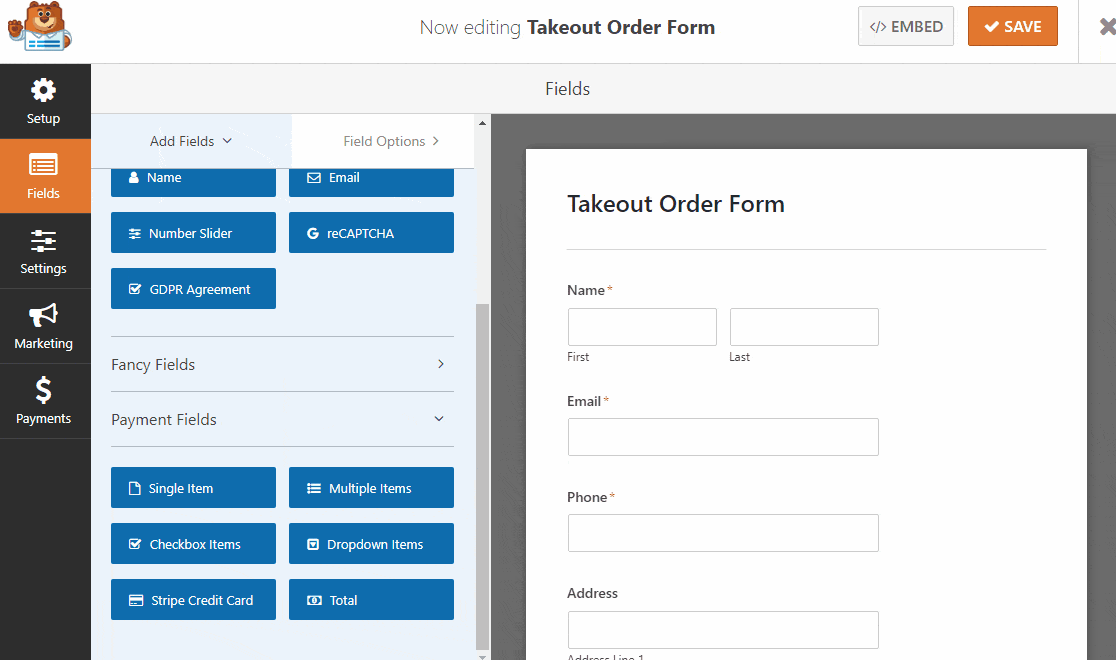Add a Stripe Credit Card field
The height and width of the screenshot is (660, 1116).
(x=193, y=599)
